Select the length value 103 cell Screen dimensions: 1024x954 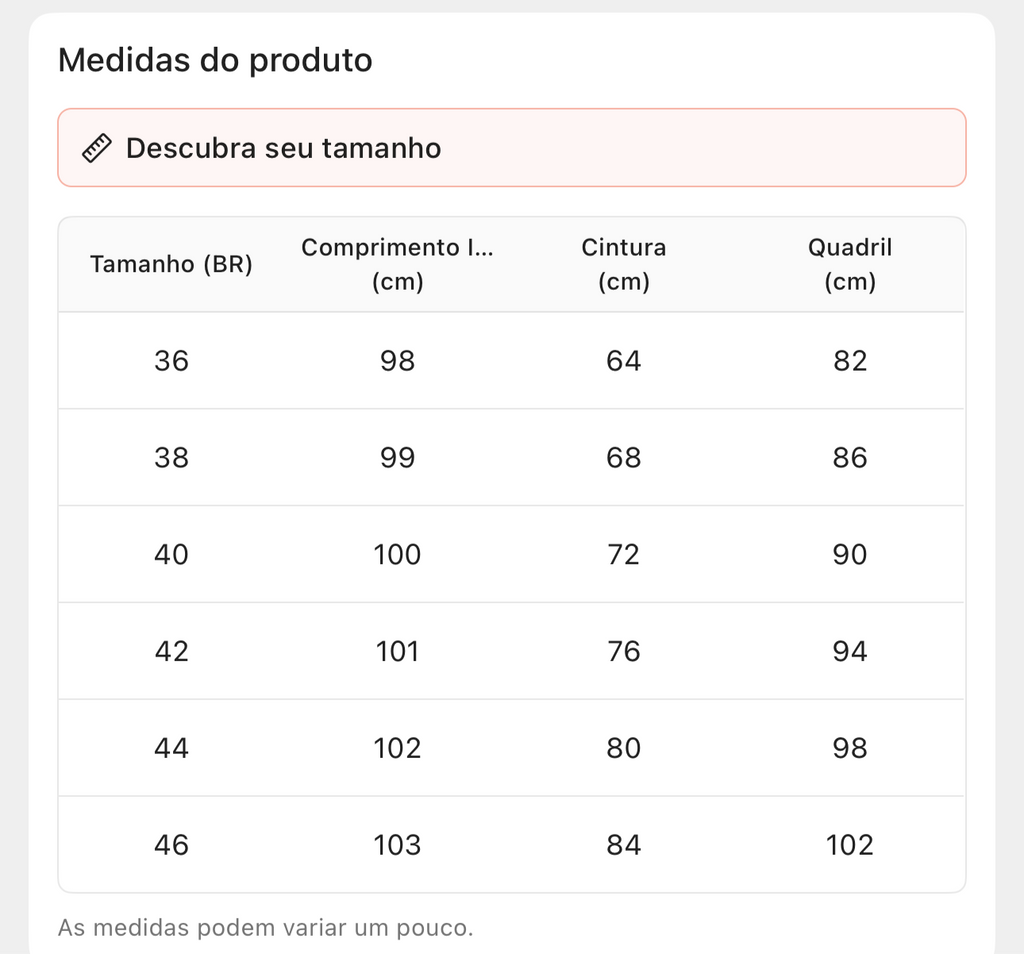(x=397, y=846)
